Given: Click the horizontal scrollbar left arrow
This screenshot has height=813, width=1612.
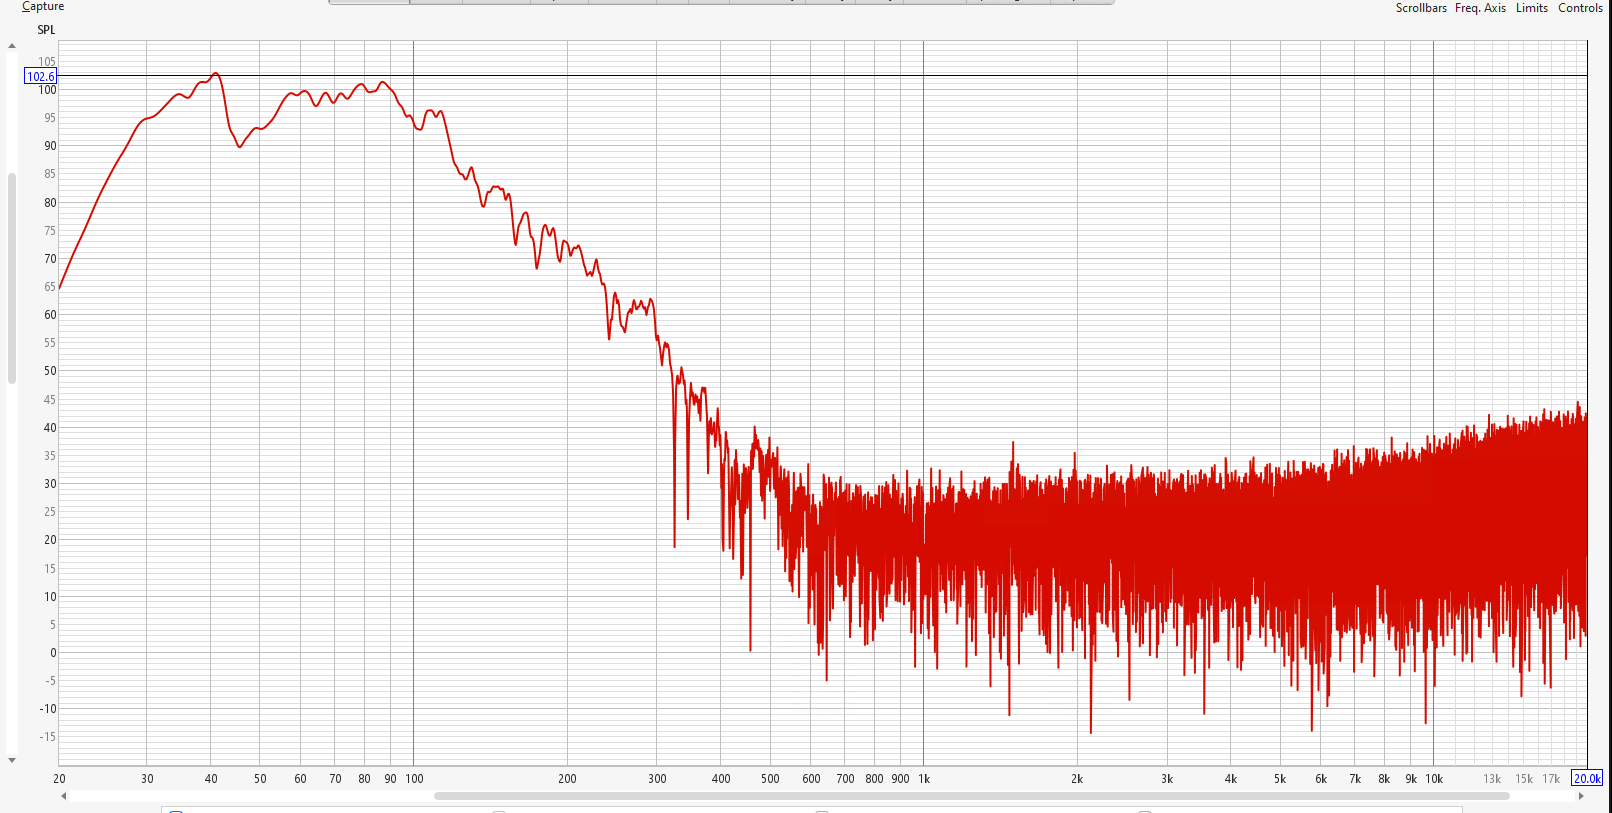Looking at the screenshot, I should [x=64, y=796].
